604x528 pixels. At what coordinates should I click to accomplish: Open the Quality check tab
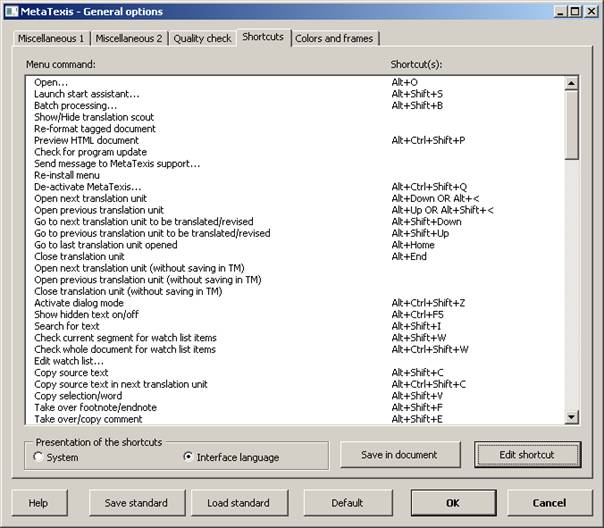202,39
